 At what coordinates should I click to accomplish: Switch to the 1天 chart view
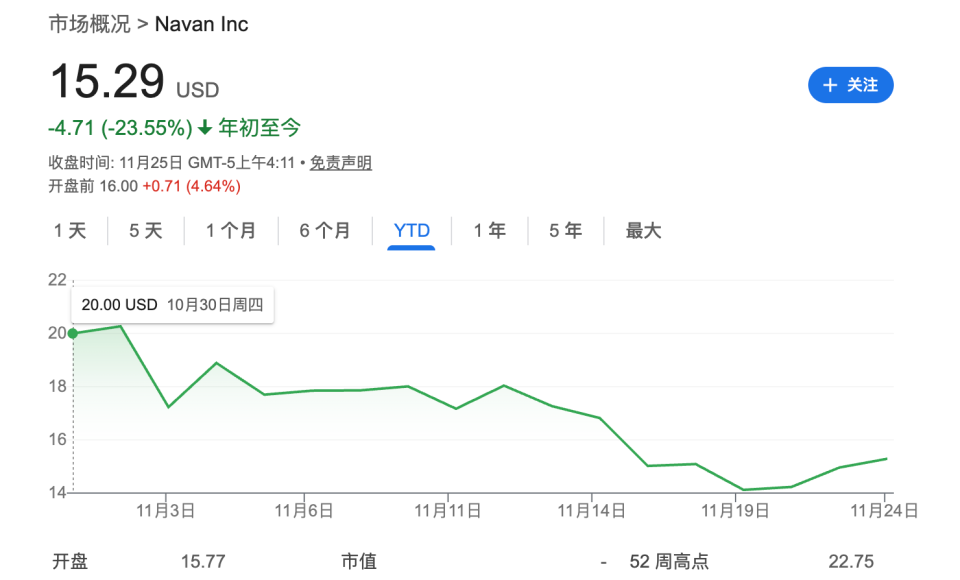[x=68, y=230]
